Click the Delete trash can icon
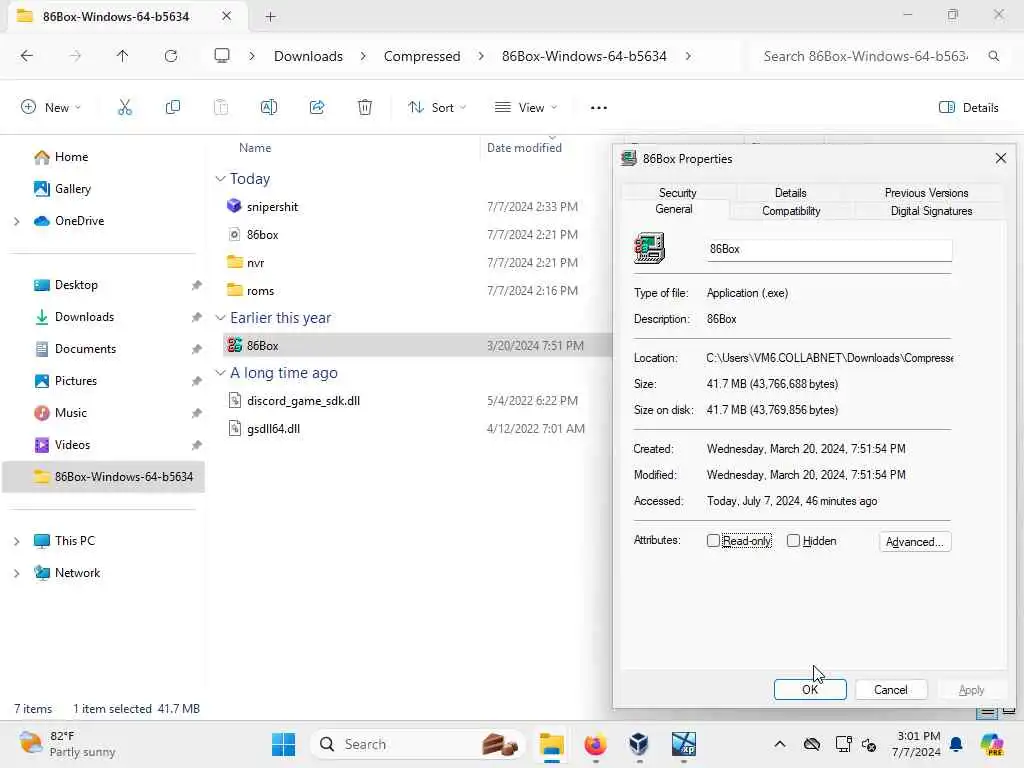The width and height of the screenshot is (1024, 768). click(365, 108)
